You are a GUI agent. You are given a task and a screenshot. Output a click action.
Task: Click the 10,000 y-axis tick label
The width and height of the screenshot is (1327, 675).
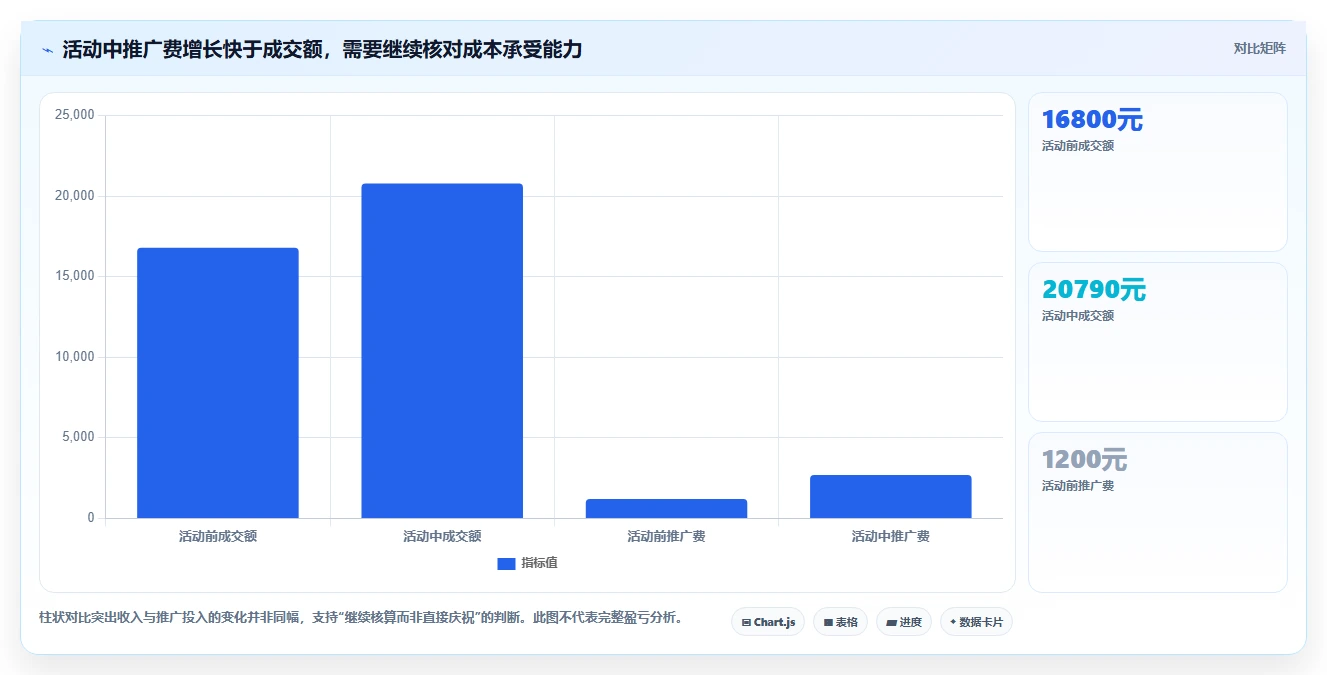pyautogui.click(x=74, y=357)
